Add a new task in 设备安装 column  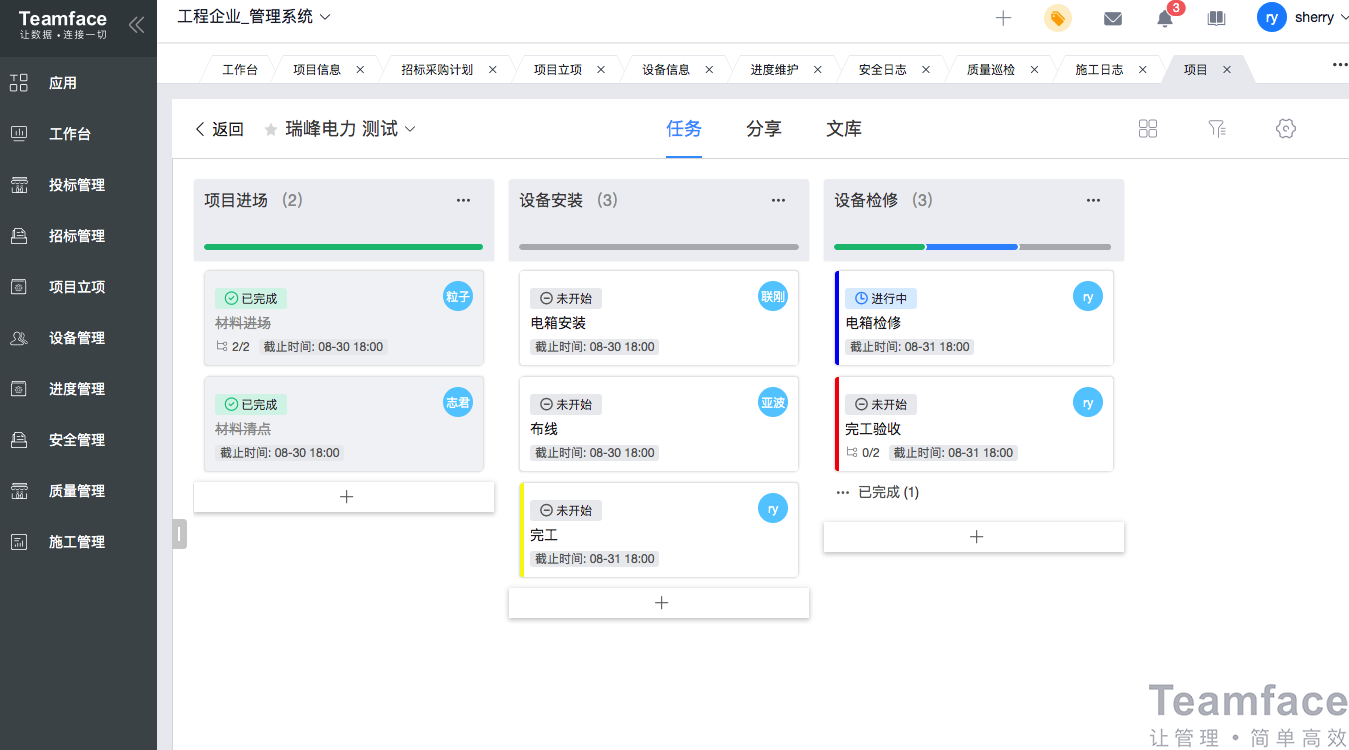(659, 602)
